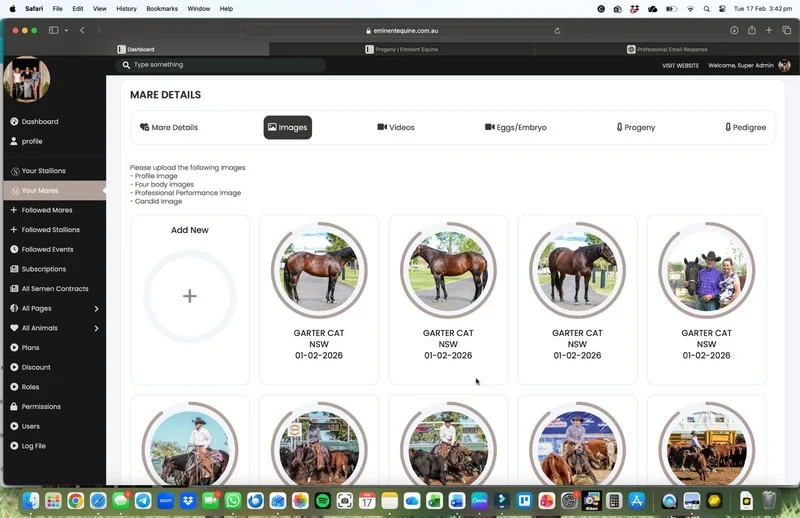
Task: Open rider against blue sky thumbnail
Action: pyautogui.click(x=190, y=447)
